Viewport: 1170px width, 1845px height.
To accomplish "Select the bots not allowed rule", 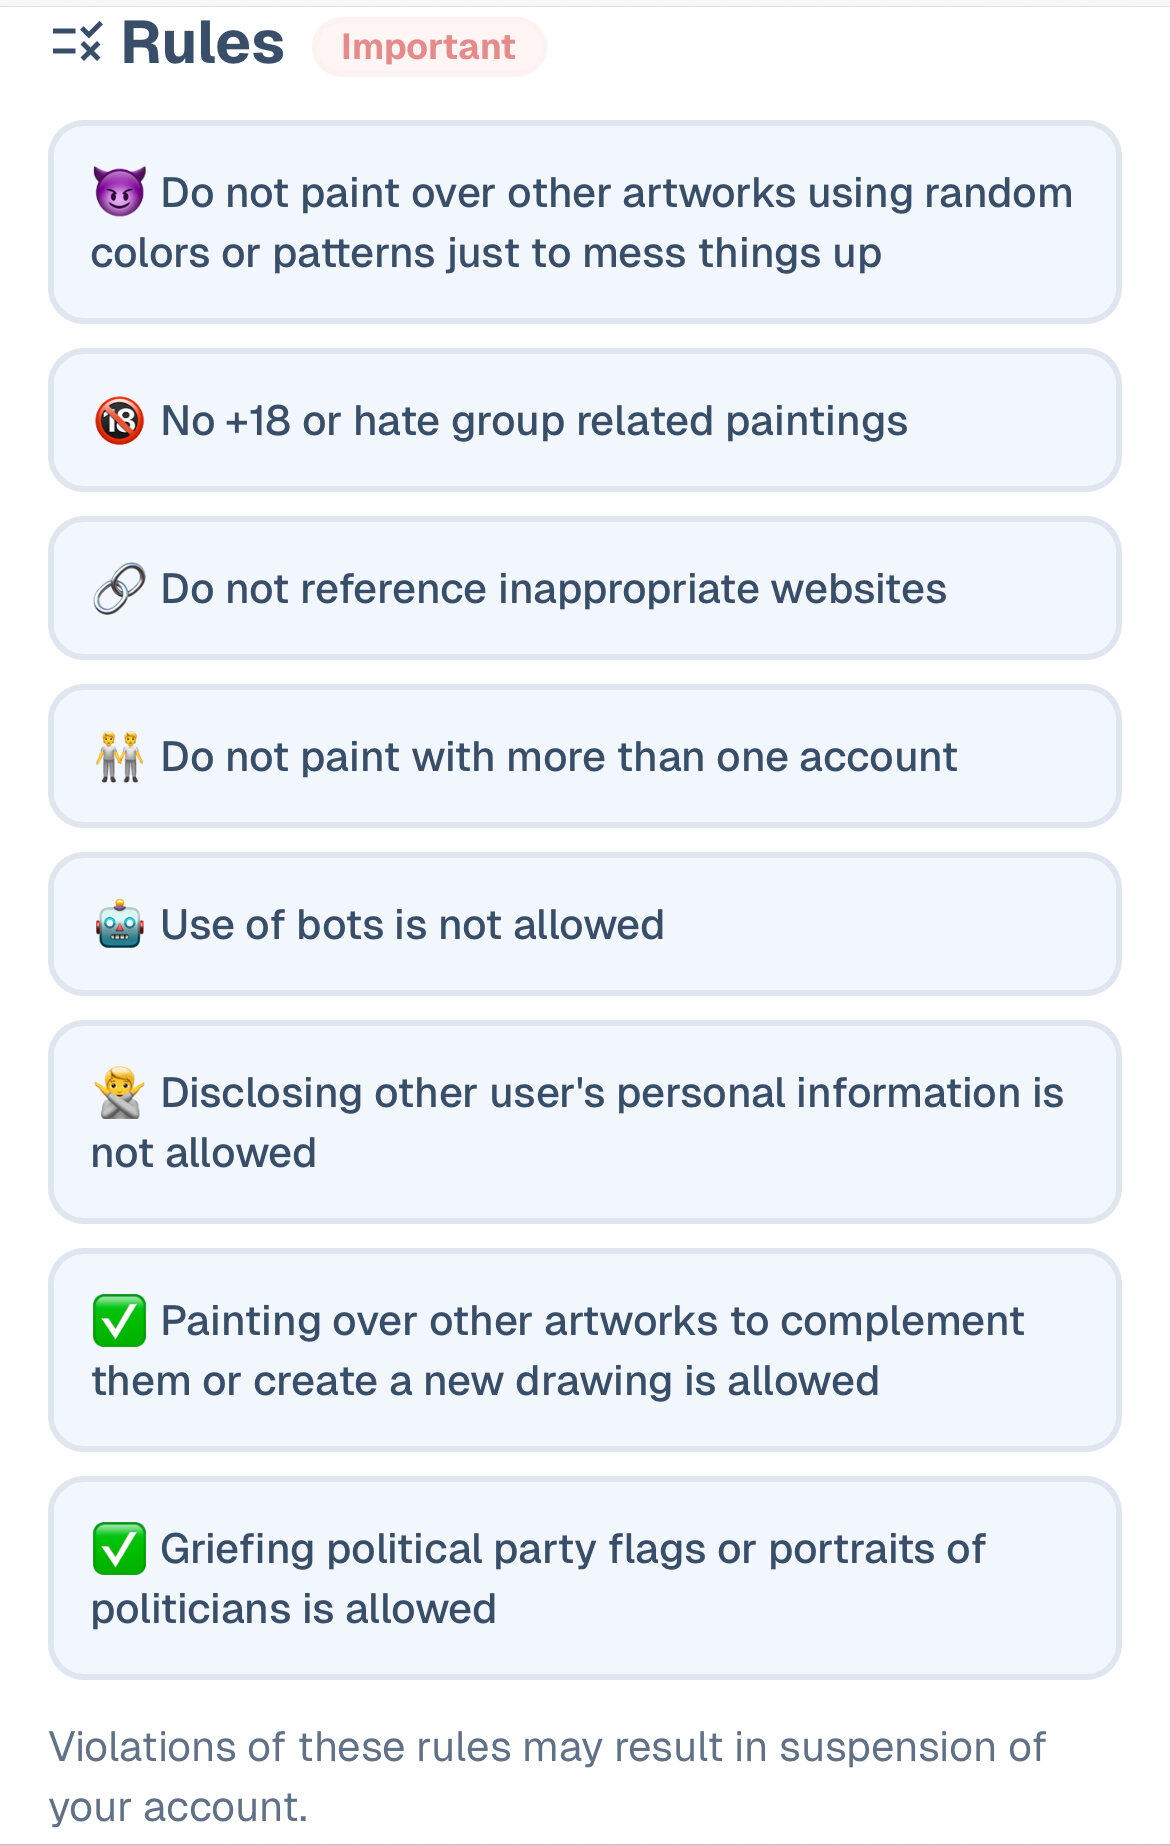I will click(412, 925).
